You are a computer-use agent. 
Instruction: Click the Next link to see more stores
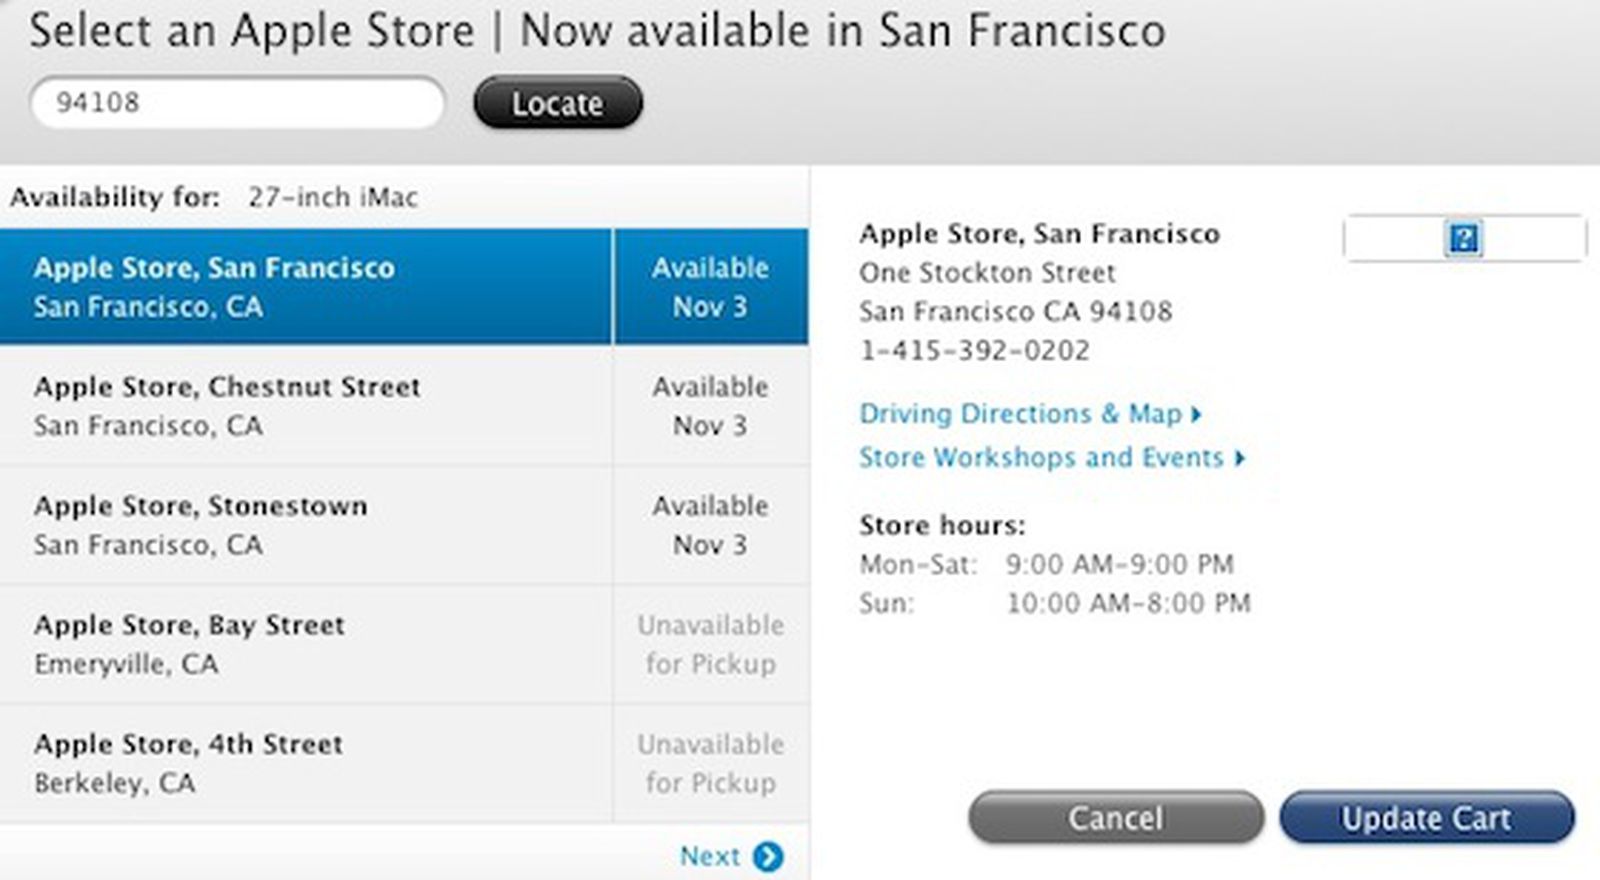711,856
